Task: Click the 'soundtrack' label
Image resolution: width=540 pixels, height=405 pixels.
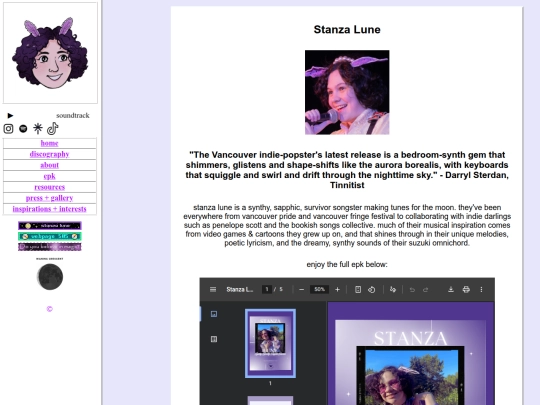Action: point(73,115)
